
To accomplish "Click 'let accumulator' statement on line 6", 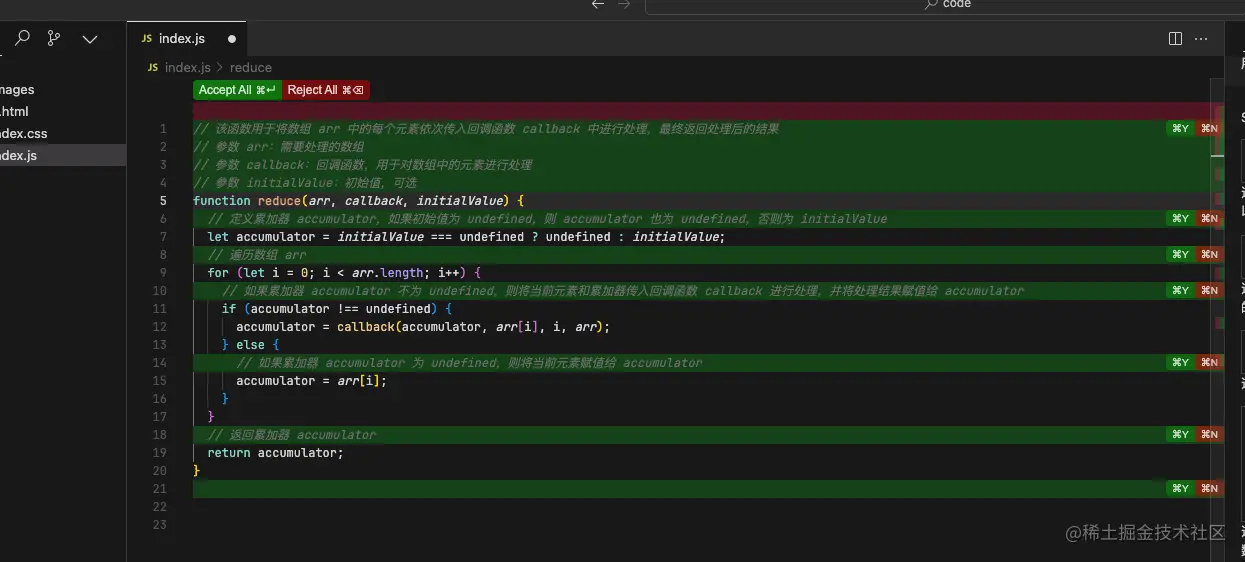I will [x=466, y=236].
